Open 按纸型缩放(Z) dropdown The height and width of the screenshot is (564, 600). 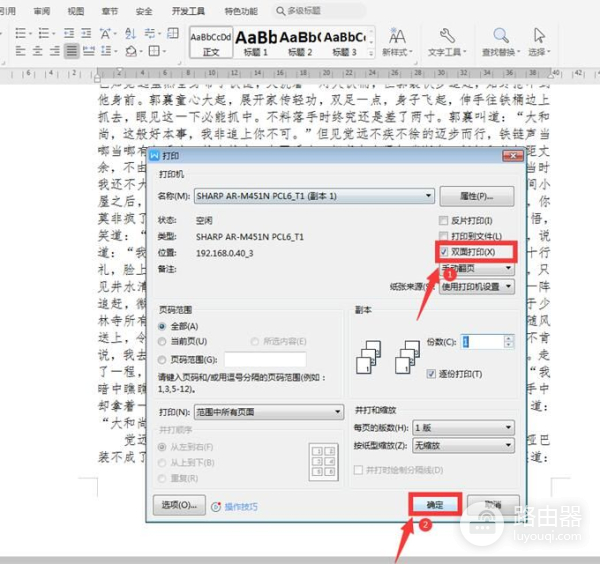point(463,445)
